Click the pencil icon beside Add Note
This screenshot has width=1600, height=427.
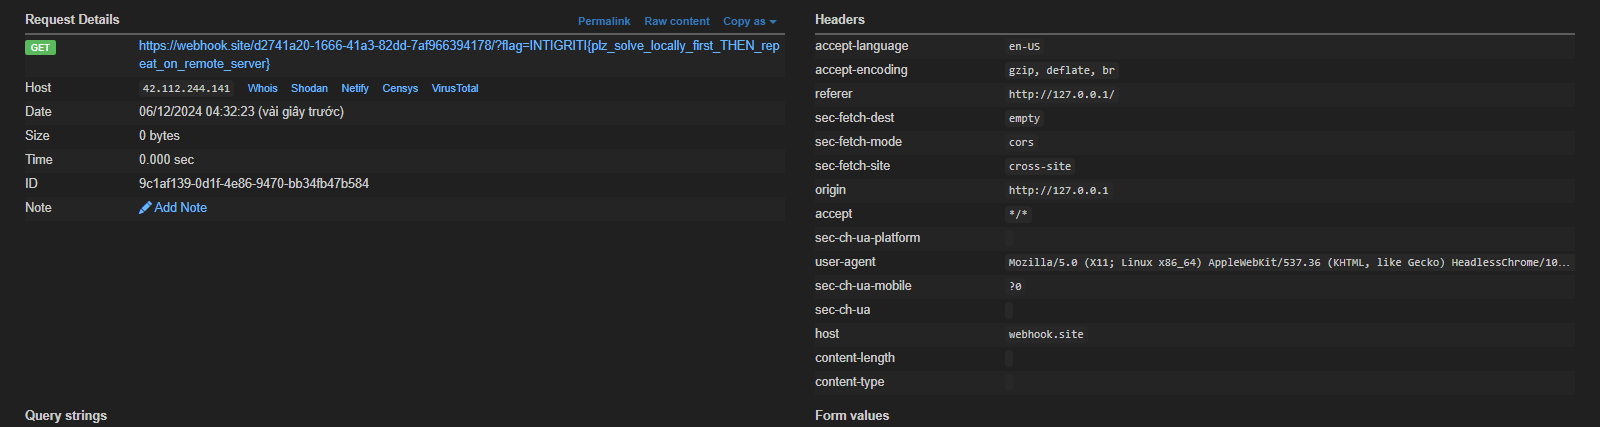click(x=145, y=208)
